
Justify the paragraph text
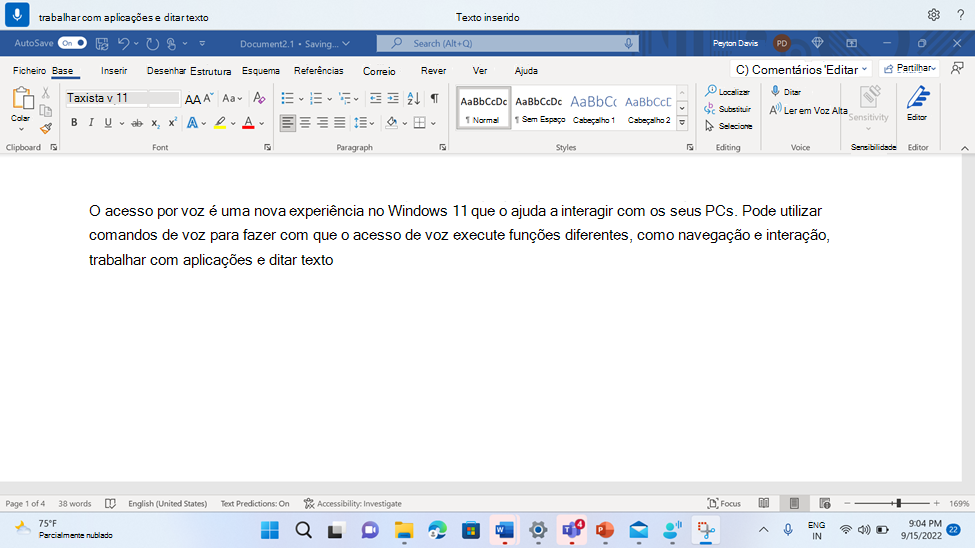(x=340, y=123)
